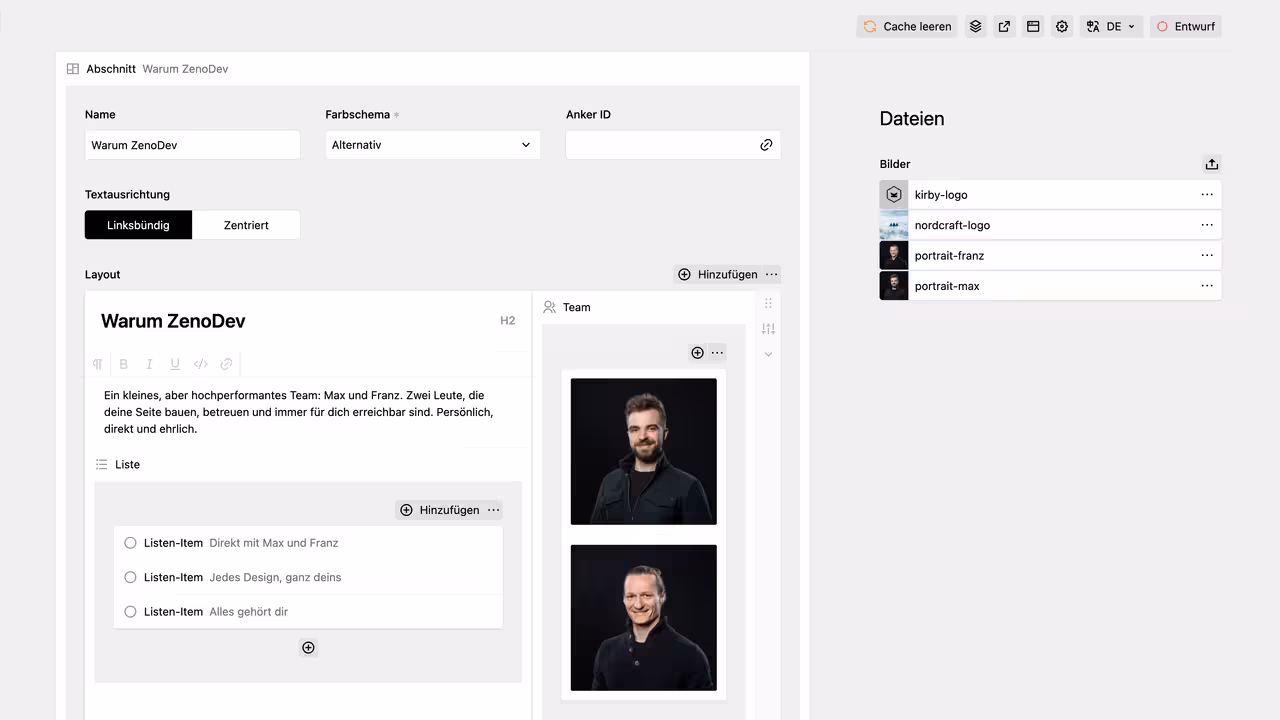The width and height of the screenshot is (1280, 720).
Task: Open the layers stack icon in top bar
Action: [x=976, y=27]
